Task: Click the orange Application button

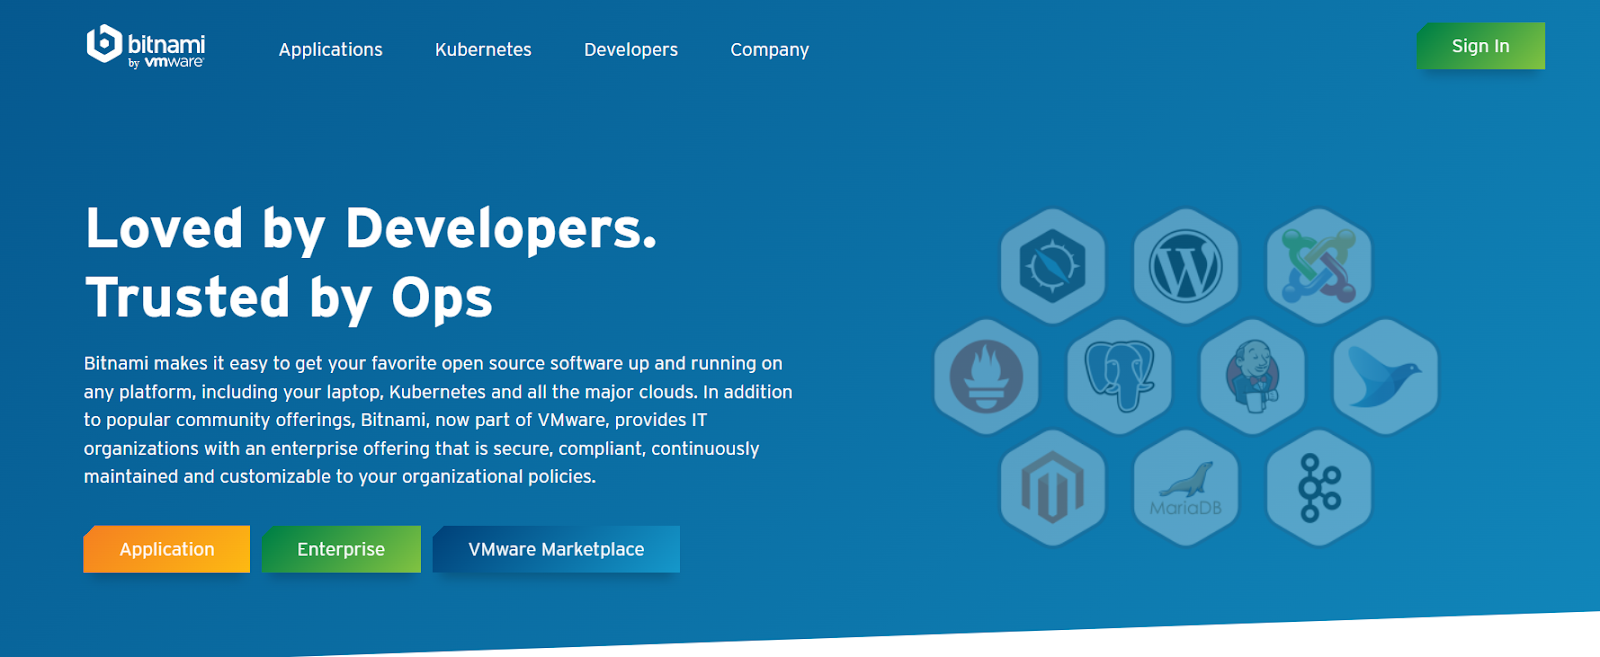Action: 167,549
